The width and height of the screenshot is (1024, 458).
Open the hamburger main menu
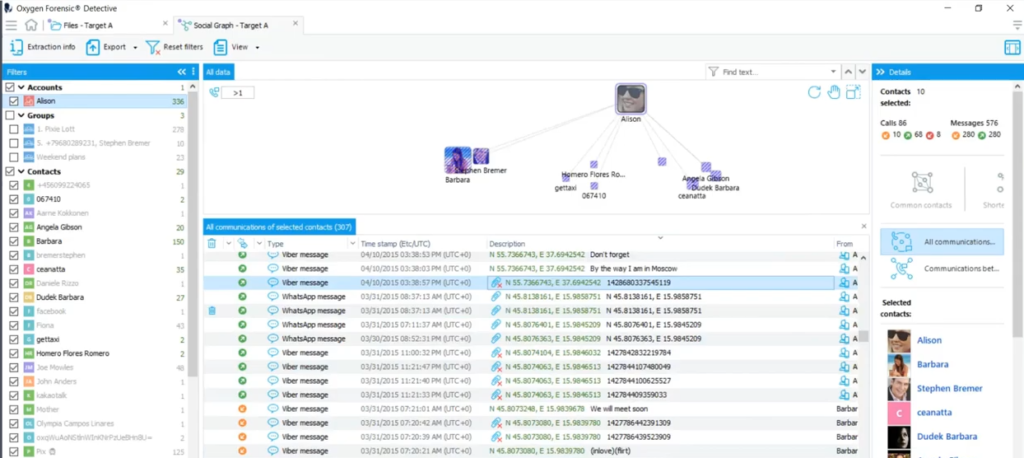[11, 25]
